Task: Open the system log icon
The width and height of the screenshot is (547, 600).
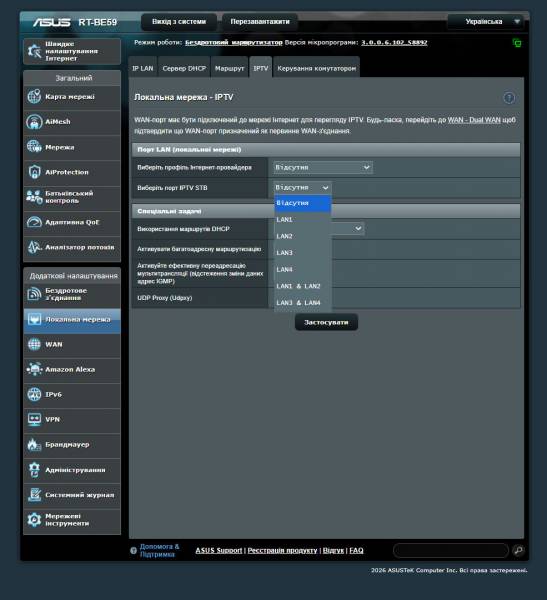Action: (34, 495)
